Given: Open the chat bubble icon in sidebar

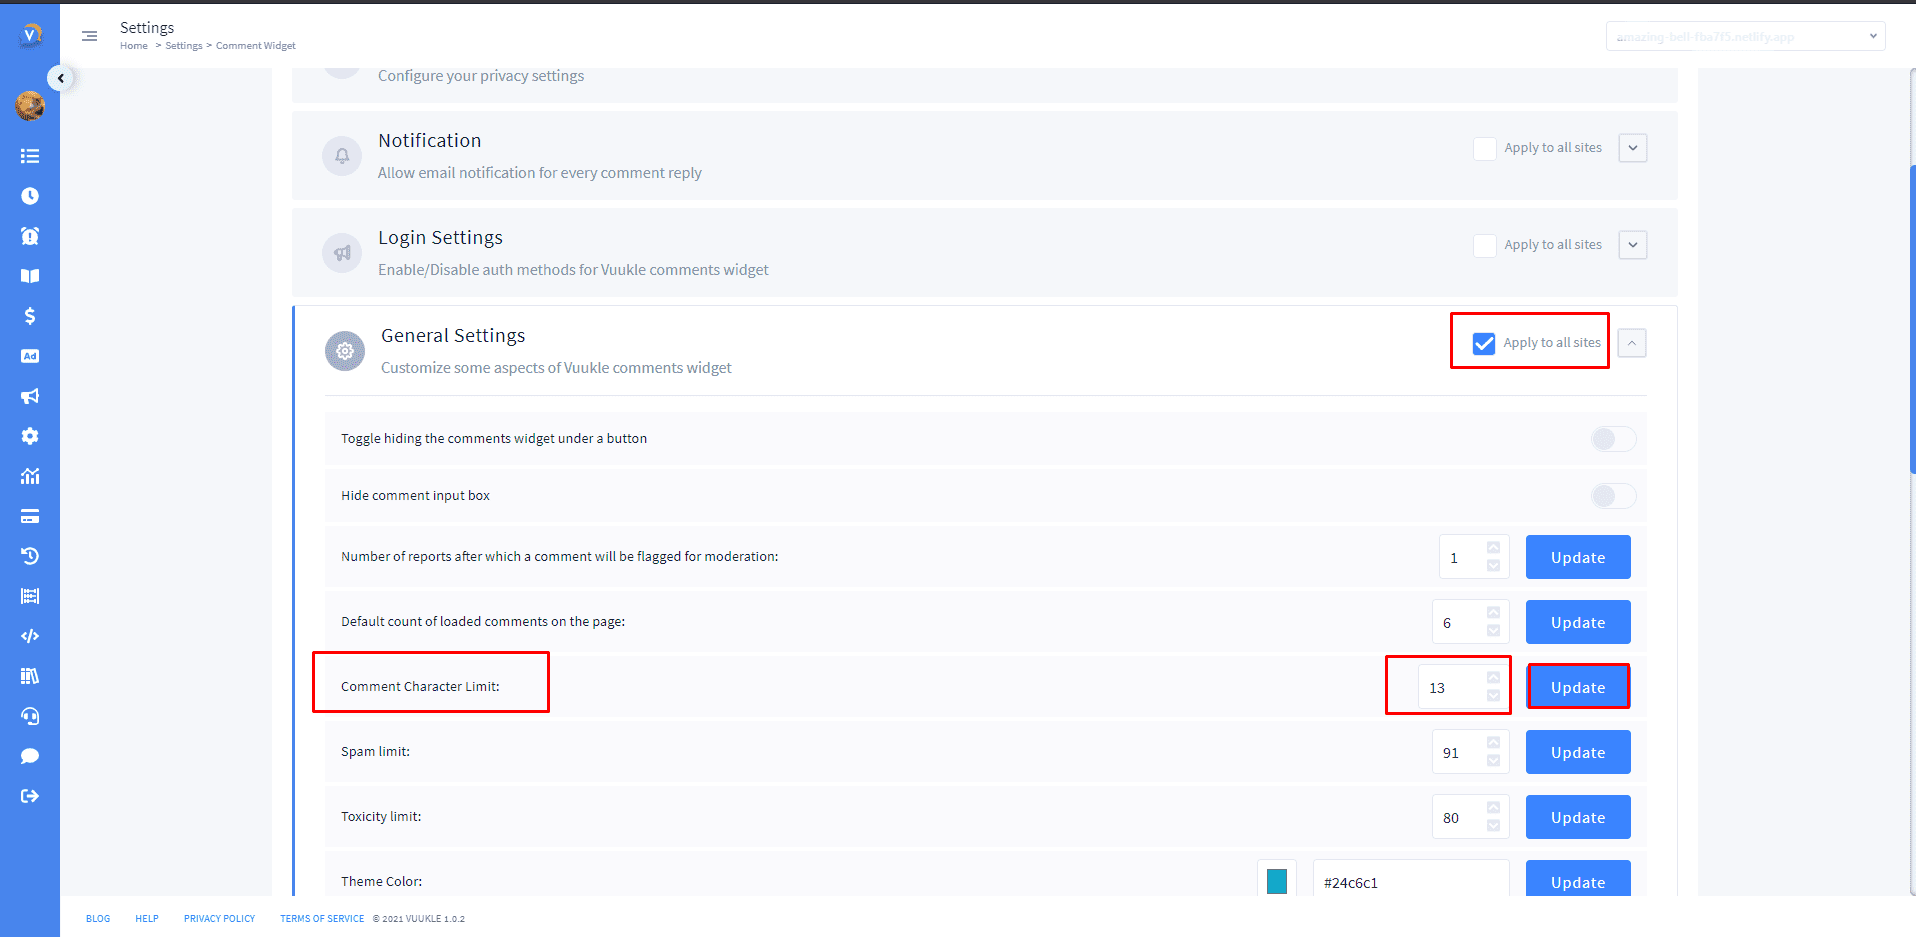Looking at the screenshot, I should [30, 756].
